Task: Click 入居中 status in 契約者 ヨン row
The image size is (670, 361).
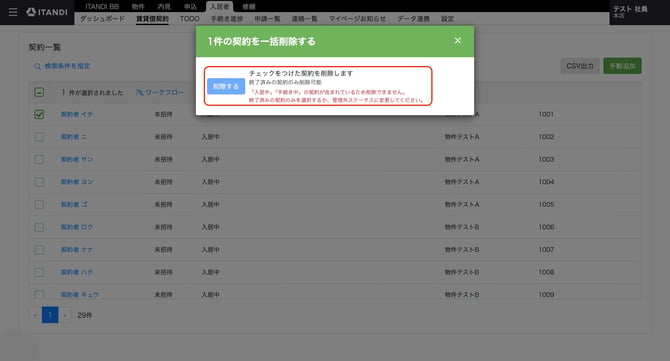Action: (x=210, y=182)
